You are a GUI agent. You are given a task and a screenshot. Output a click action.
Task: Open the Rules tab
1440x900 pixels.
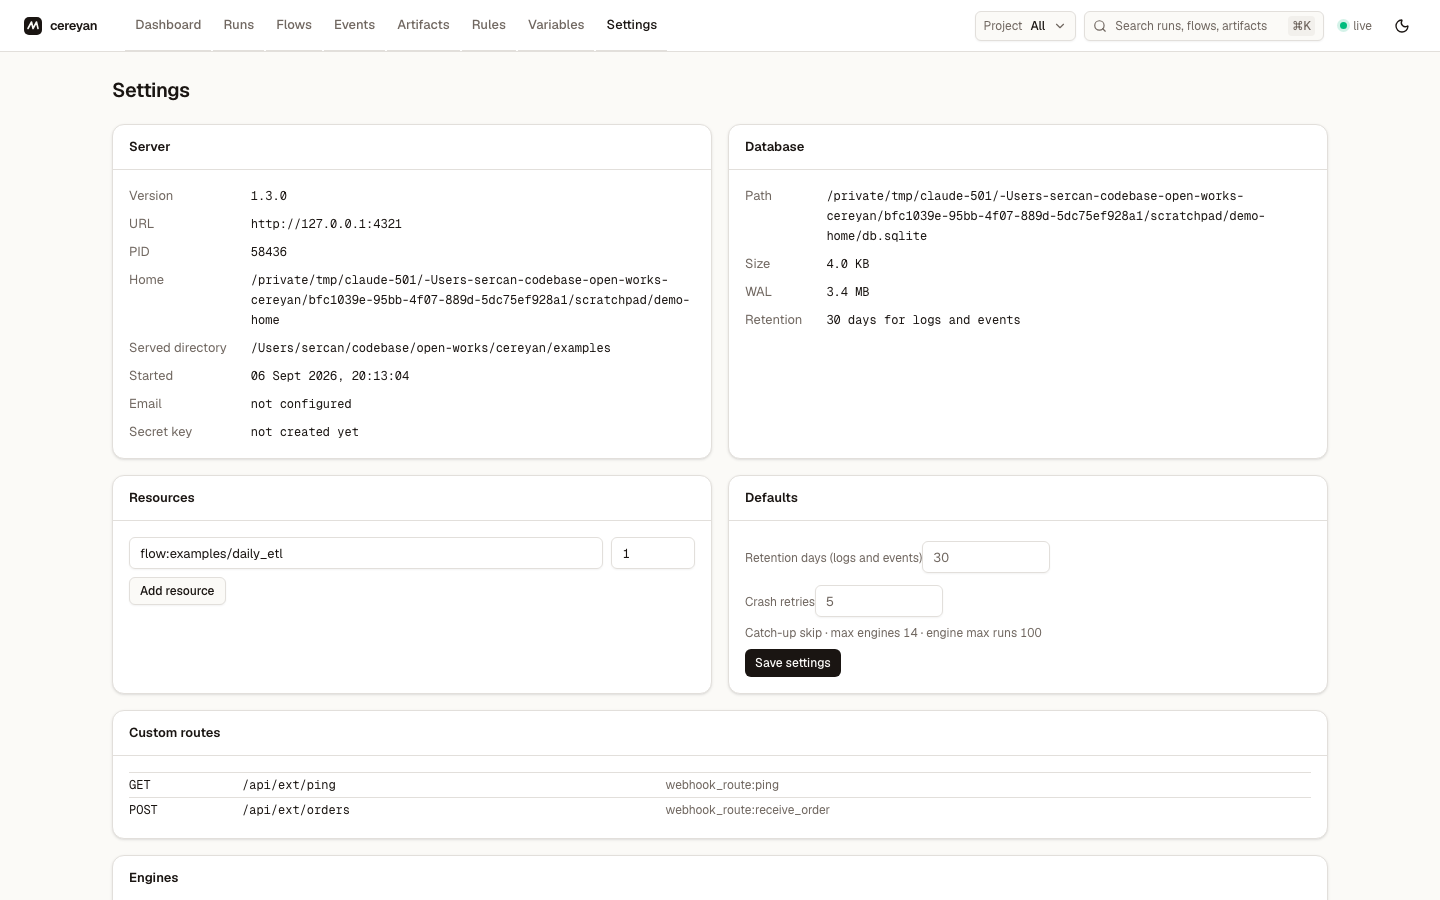point(489,25)
